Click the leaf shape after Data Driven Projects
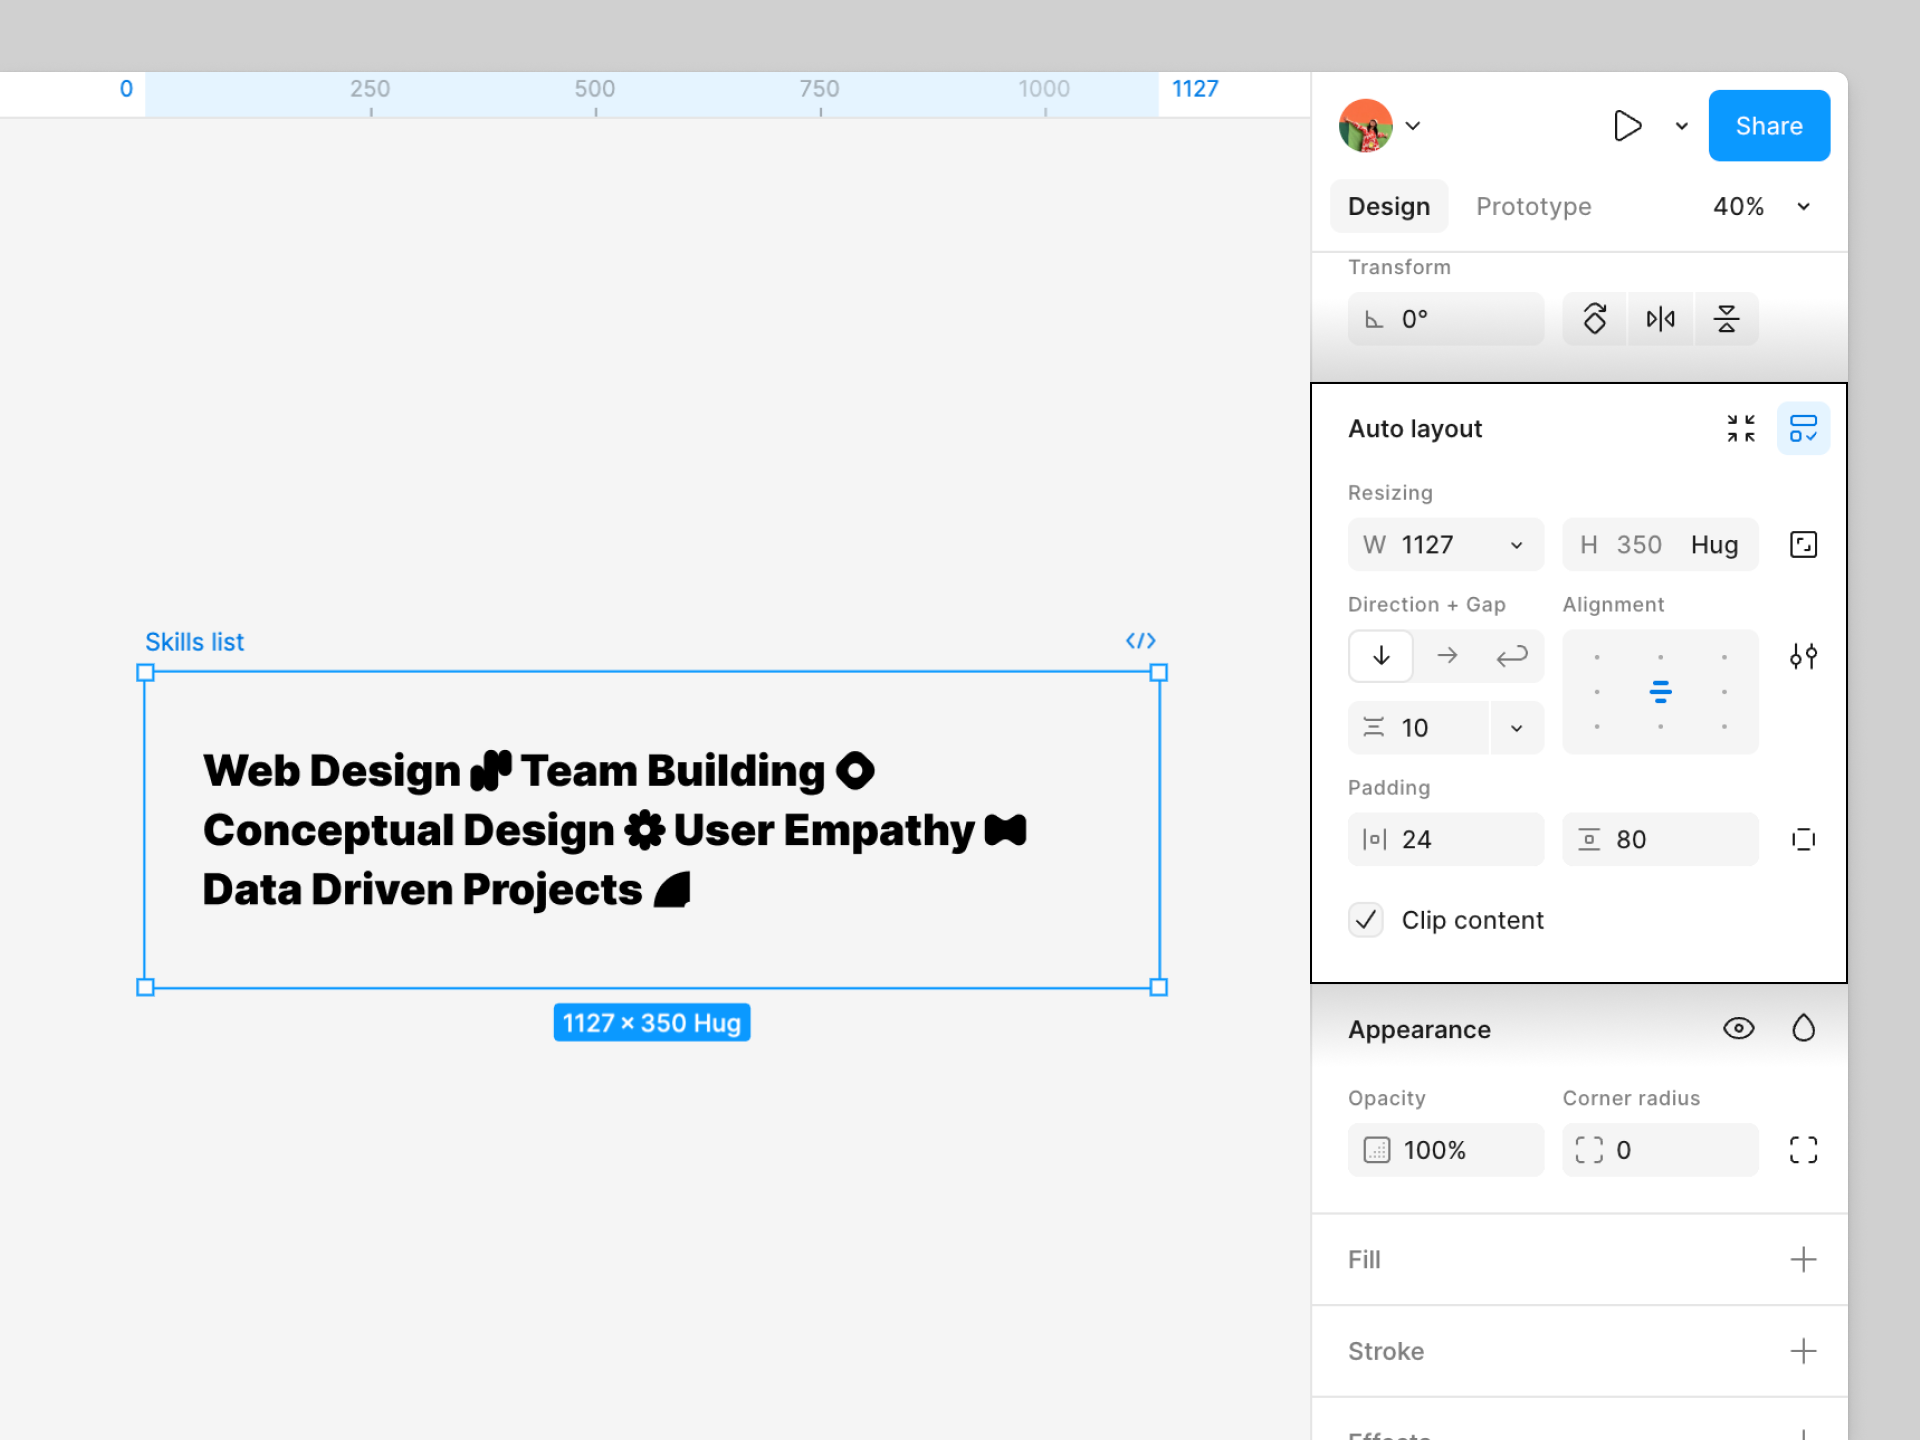Viewport: 1920px width, 1440px height. 672,890
